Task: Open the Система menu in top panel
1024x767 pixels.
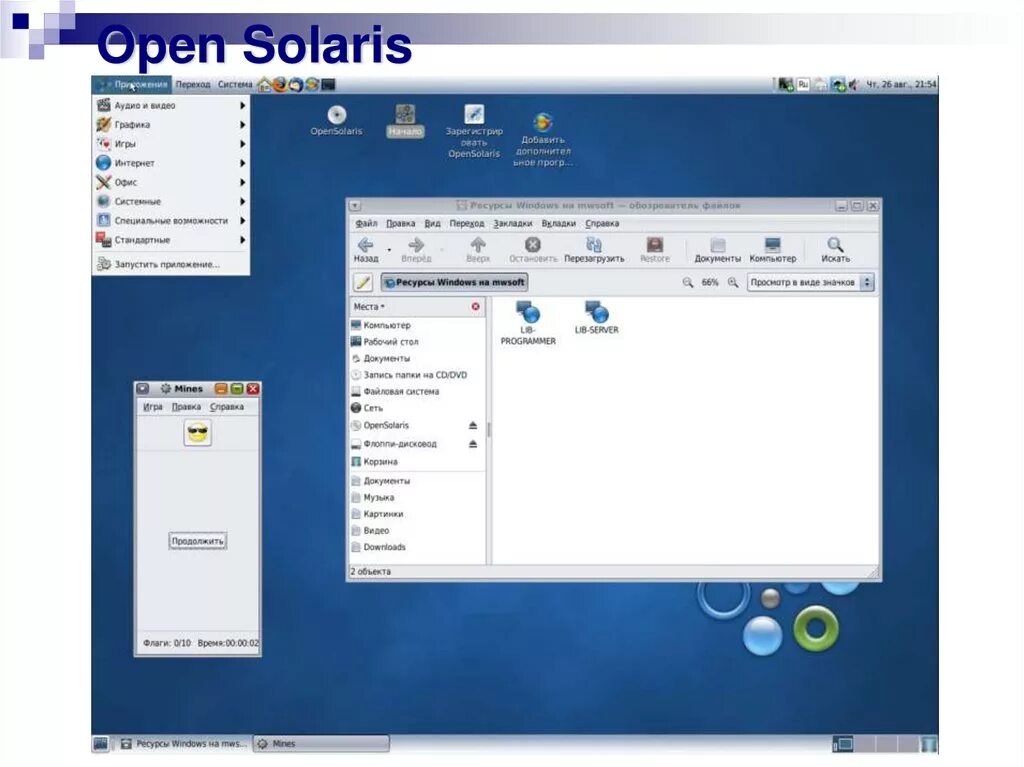Action: click(235, 84)
